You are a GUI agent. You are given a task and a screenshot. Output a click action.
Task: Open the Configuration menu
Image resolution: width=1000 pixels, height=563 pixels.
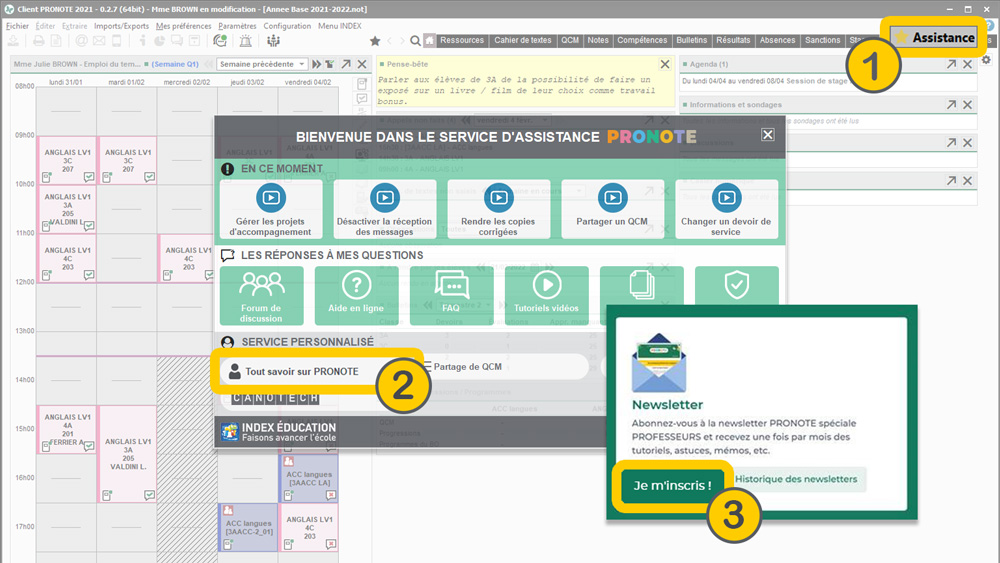pos(287,26)
